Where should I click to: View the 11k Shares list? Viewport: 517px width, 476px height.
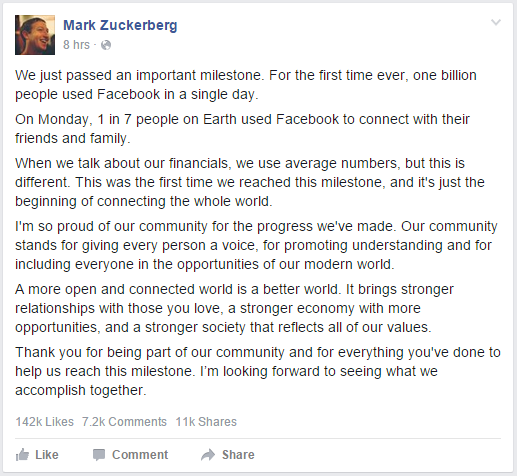pyautogui.click(x=206, y=422)
